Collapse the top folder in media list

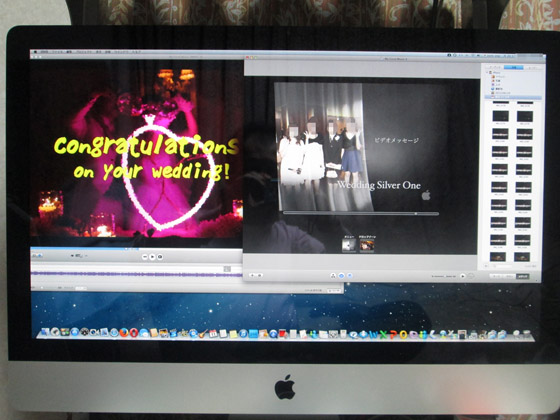click(487, 72)
